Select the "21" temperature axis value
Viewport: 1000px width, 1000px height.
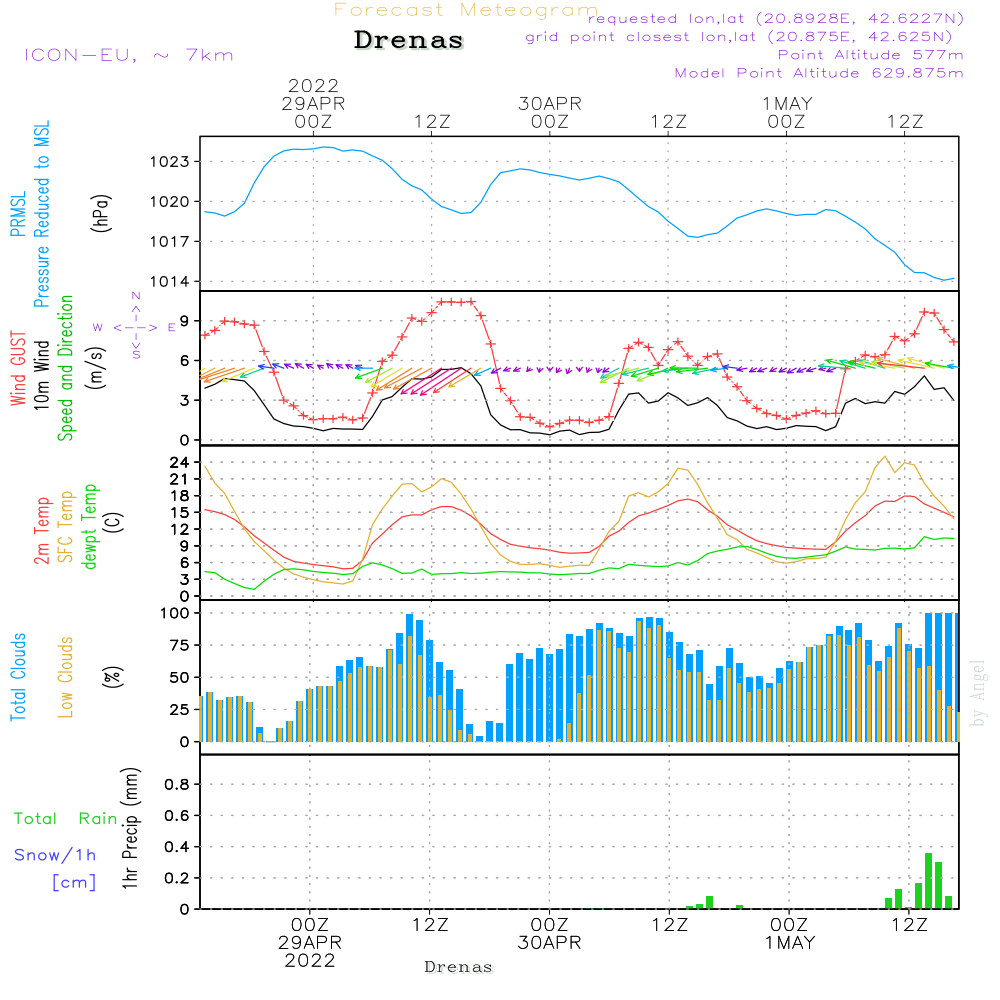[179, 479]
